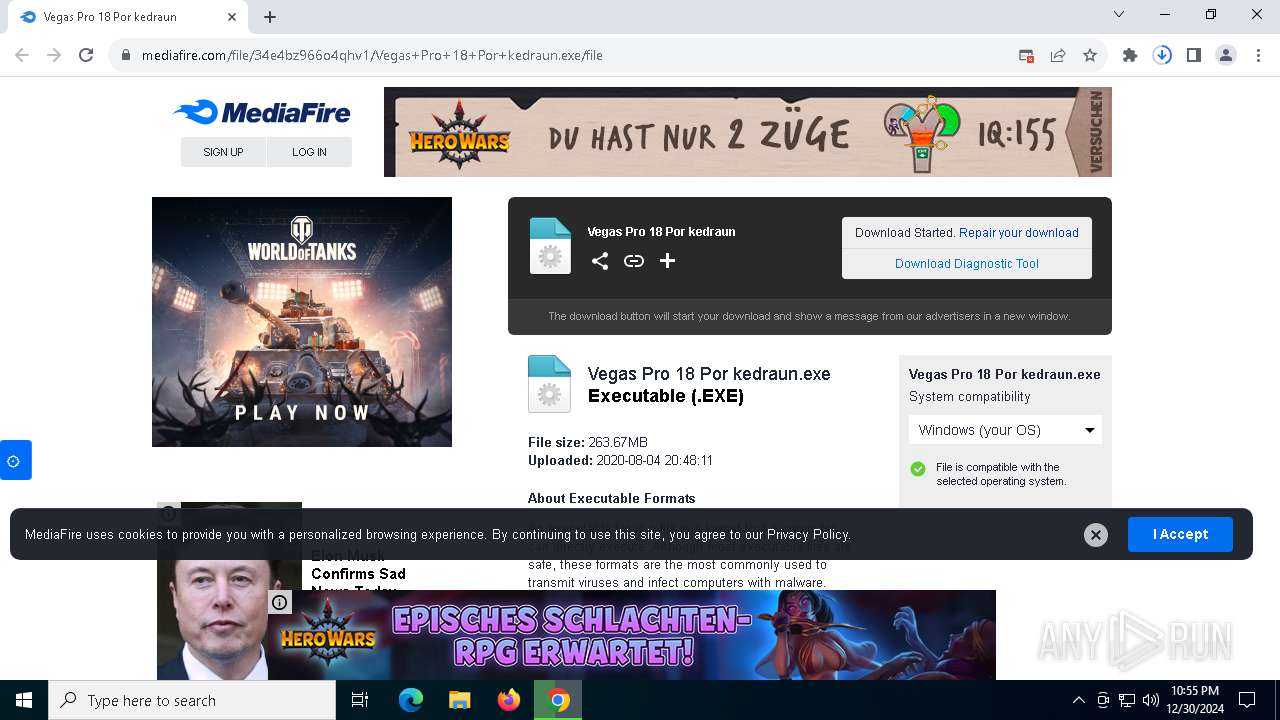View site info with the padlock icon
The image size is (1280, 720).
coord(126,55)
